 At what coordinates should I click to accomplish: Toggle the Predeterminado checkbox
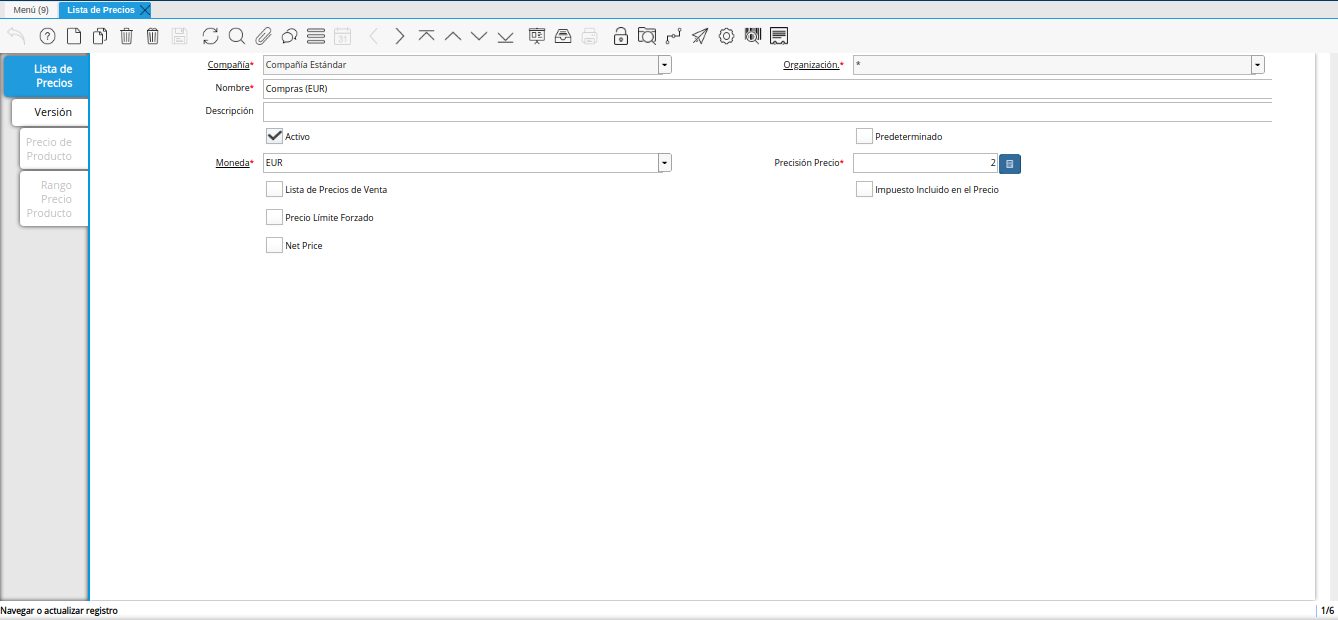864,136
